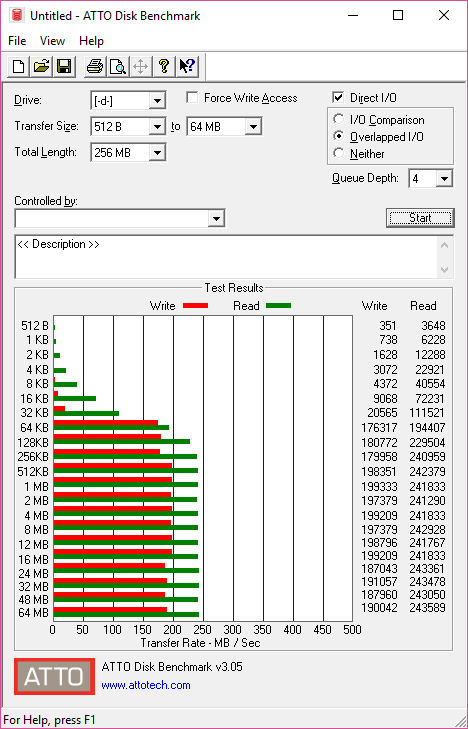Image resolution: width=468 pixels, height=729 pixels.
Task: Open Print Preview toolbar icon
Action: (x=118, y=66)
